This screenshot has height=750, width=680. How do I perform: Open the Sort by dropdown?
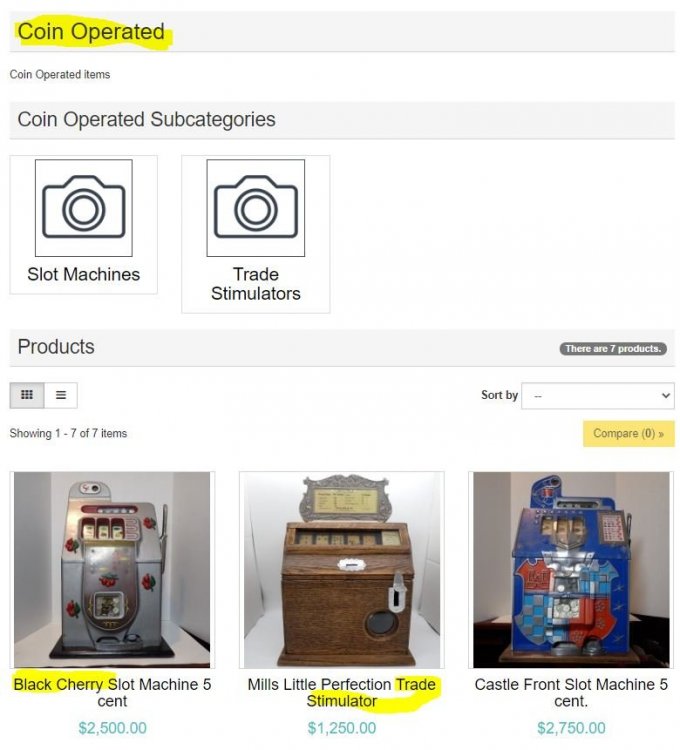coord(598,396)
